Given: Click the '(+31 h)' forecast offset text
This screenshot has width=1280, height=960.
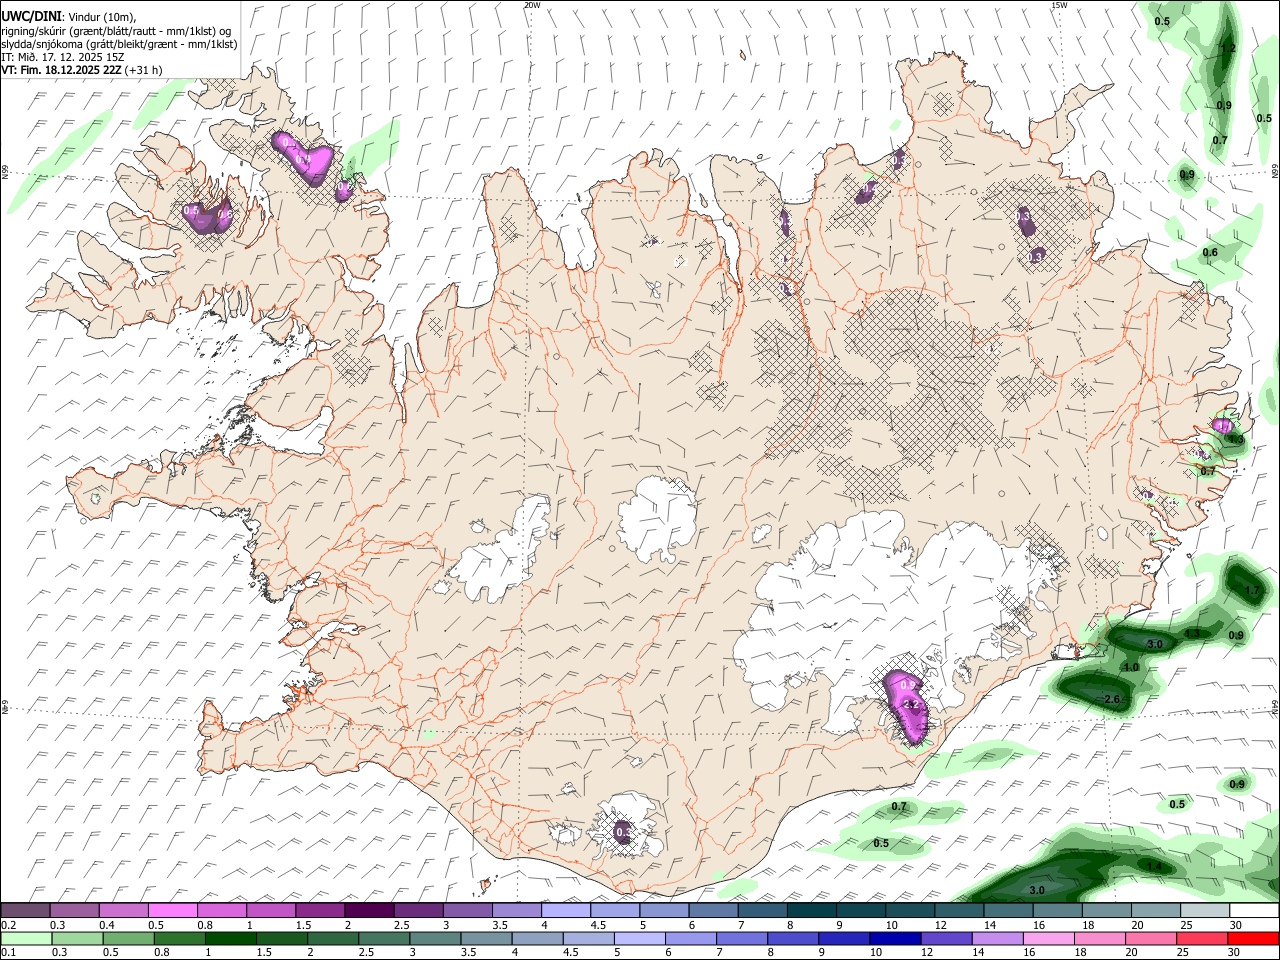Looking at the screenshot, I should pos(144,70).
